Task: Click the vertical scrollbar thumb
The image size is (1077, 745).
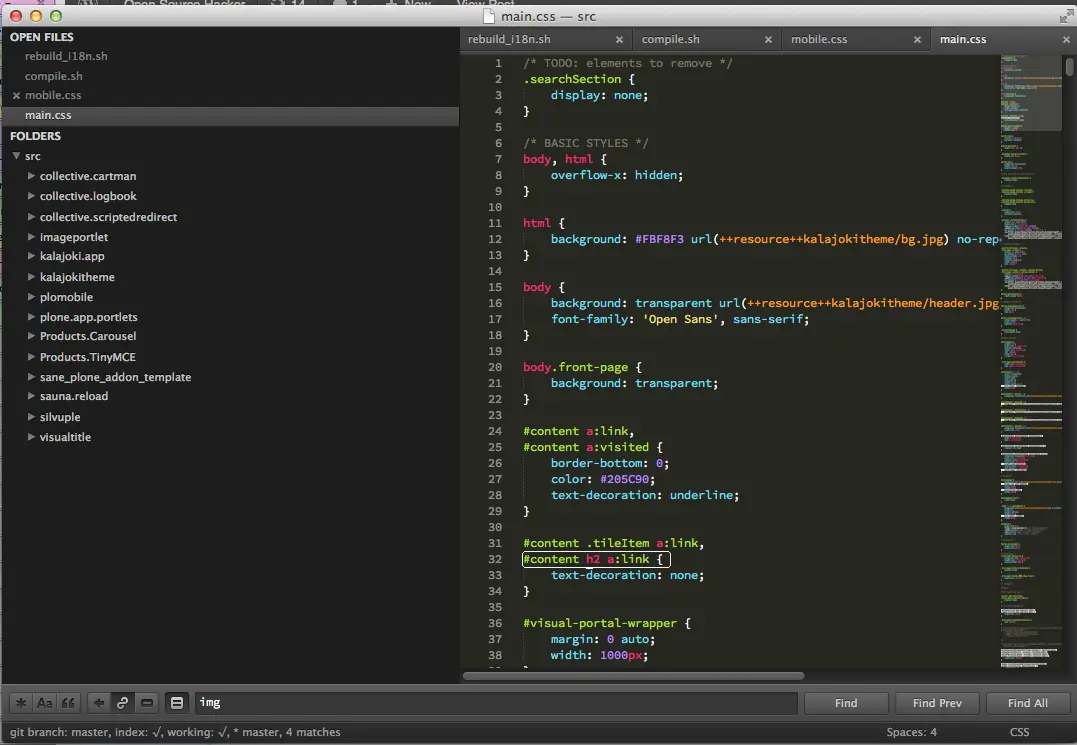Action: 1069,67
